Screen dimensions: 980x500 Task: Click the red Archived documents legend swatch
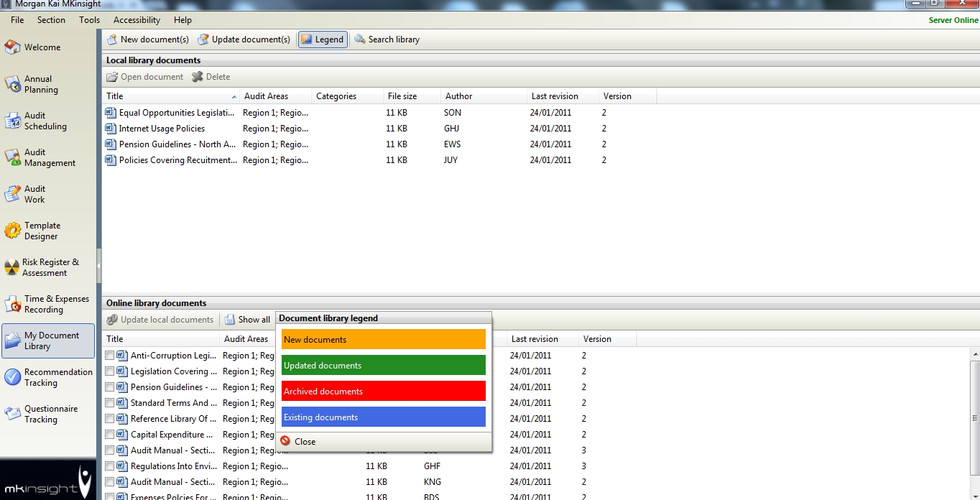click(384, 391)
